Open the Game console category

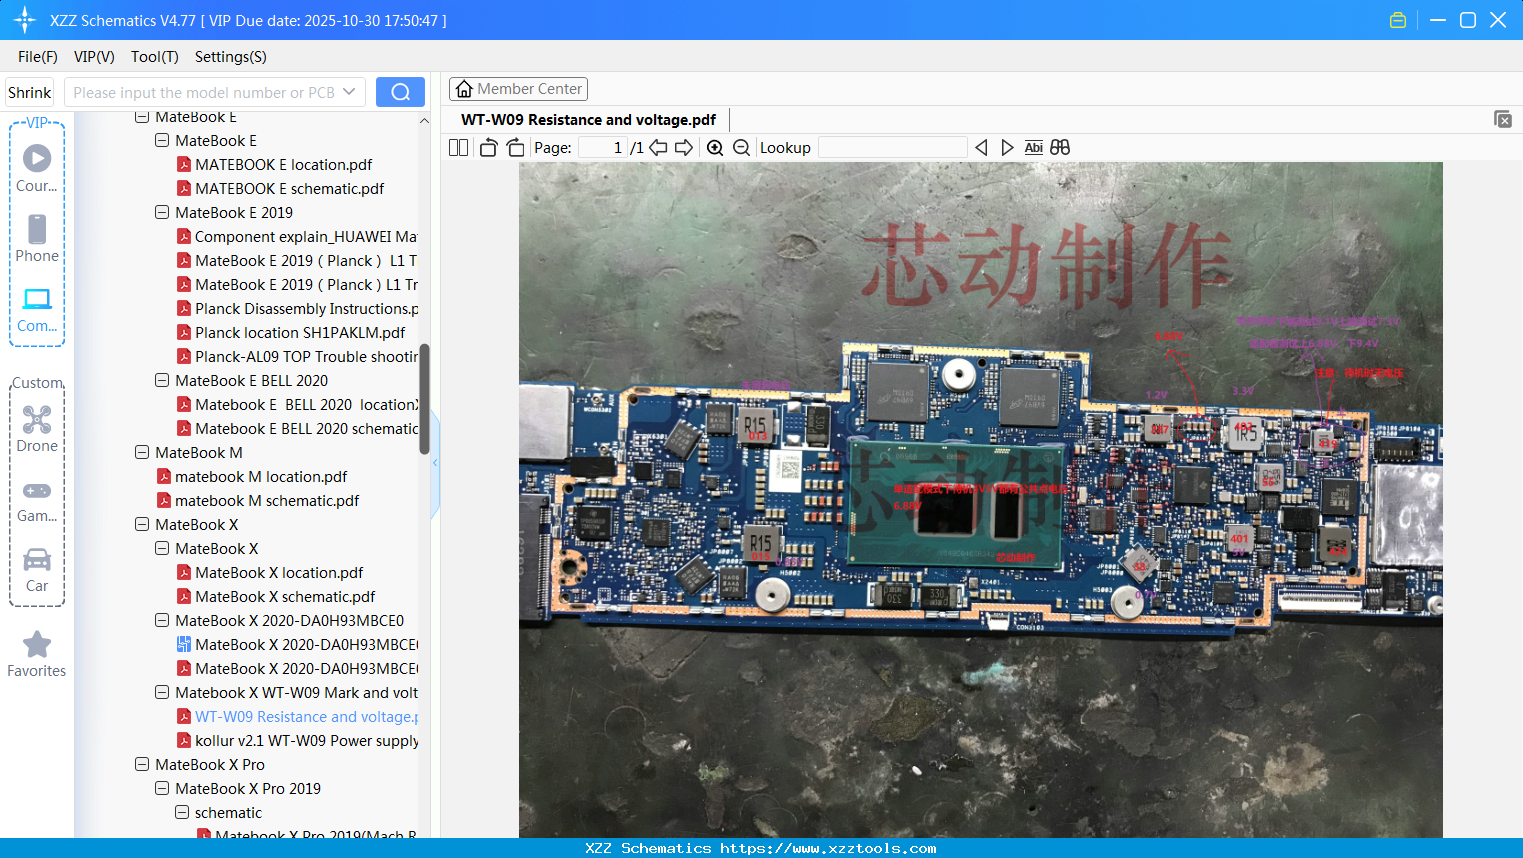[x=37, y=500]
